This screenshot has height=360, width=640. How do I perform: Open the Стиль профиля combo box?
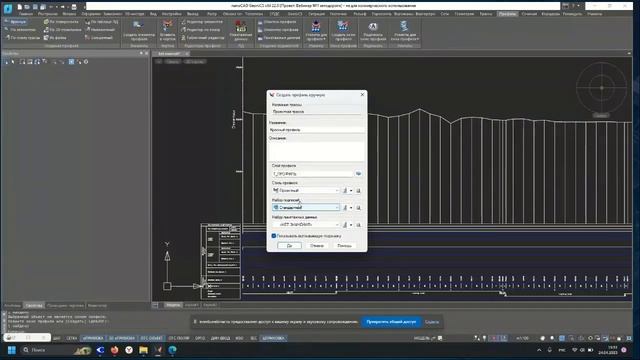(306, 191)
